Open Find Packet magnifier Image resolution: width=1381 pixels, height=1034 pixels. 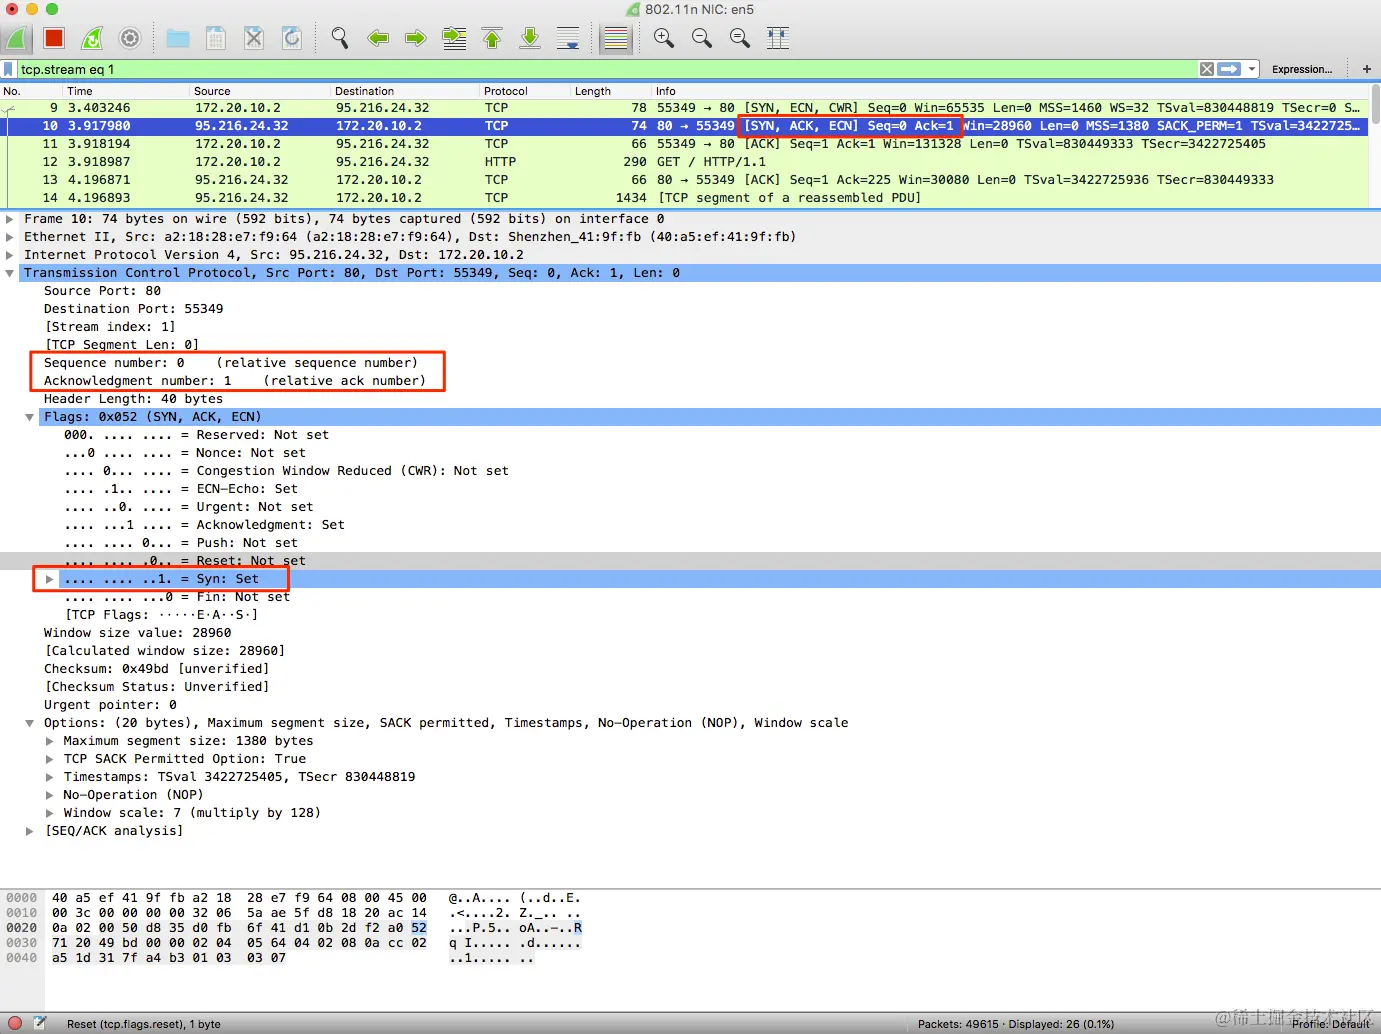[340, 38]
